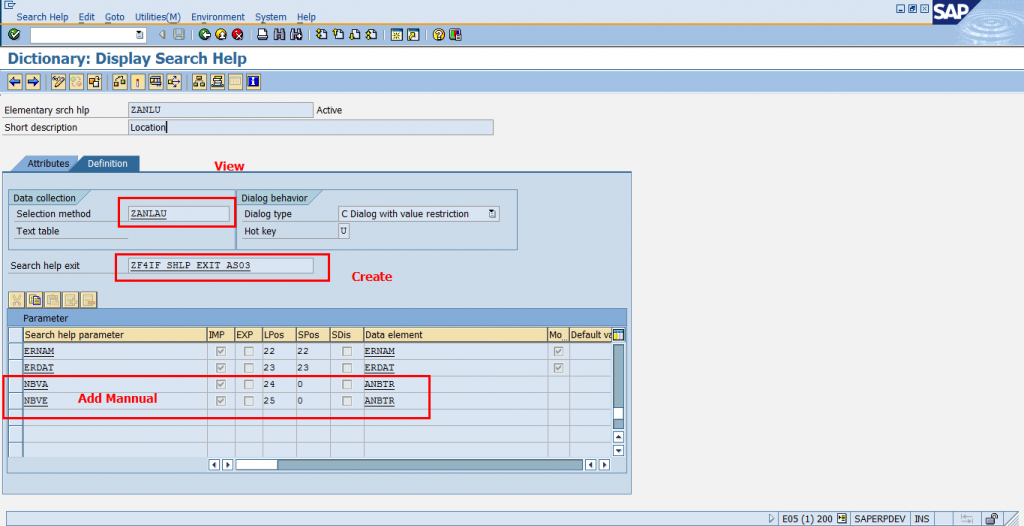Click the Hot key field
This screenshot has height=526, width=1024.
pyautogui.click(x=344, y=231)
